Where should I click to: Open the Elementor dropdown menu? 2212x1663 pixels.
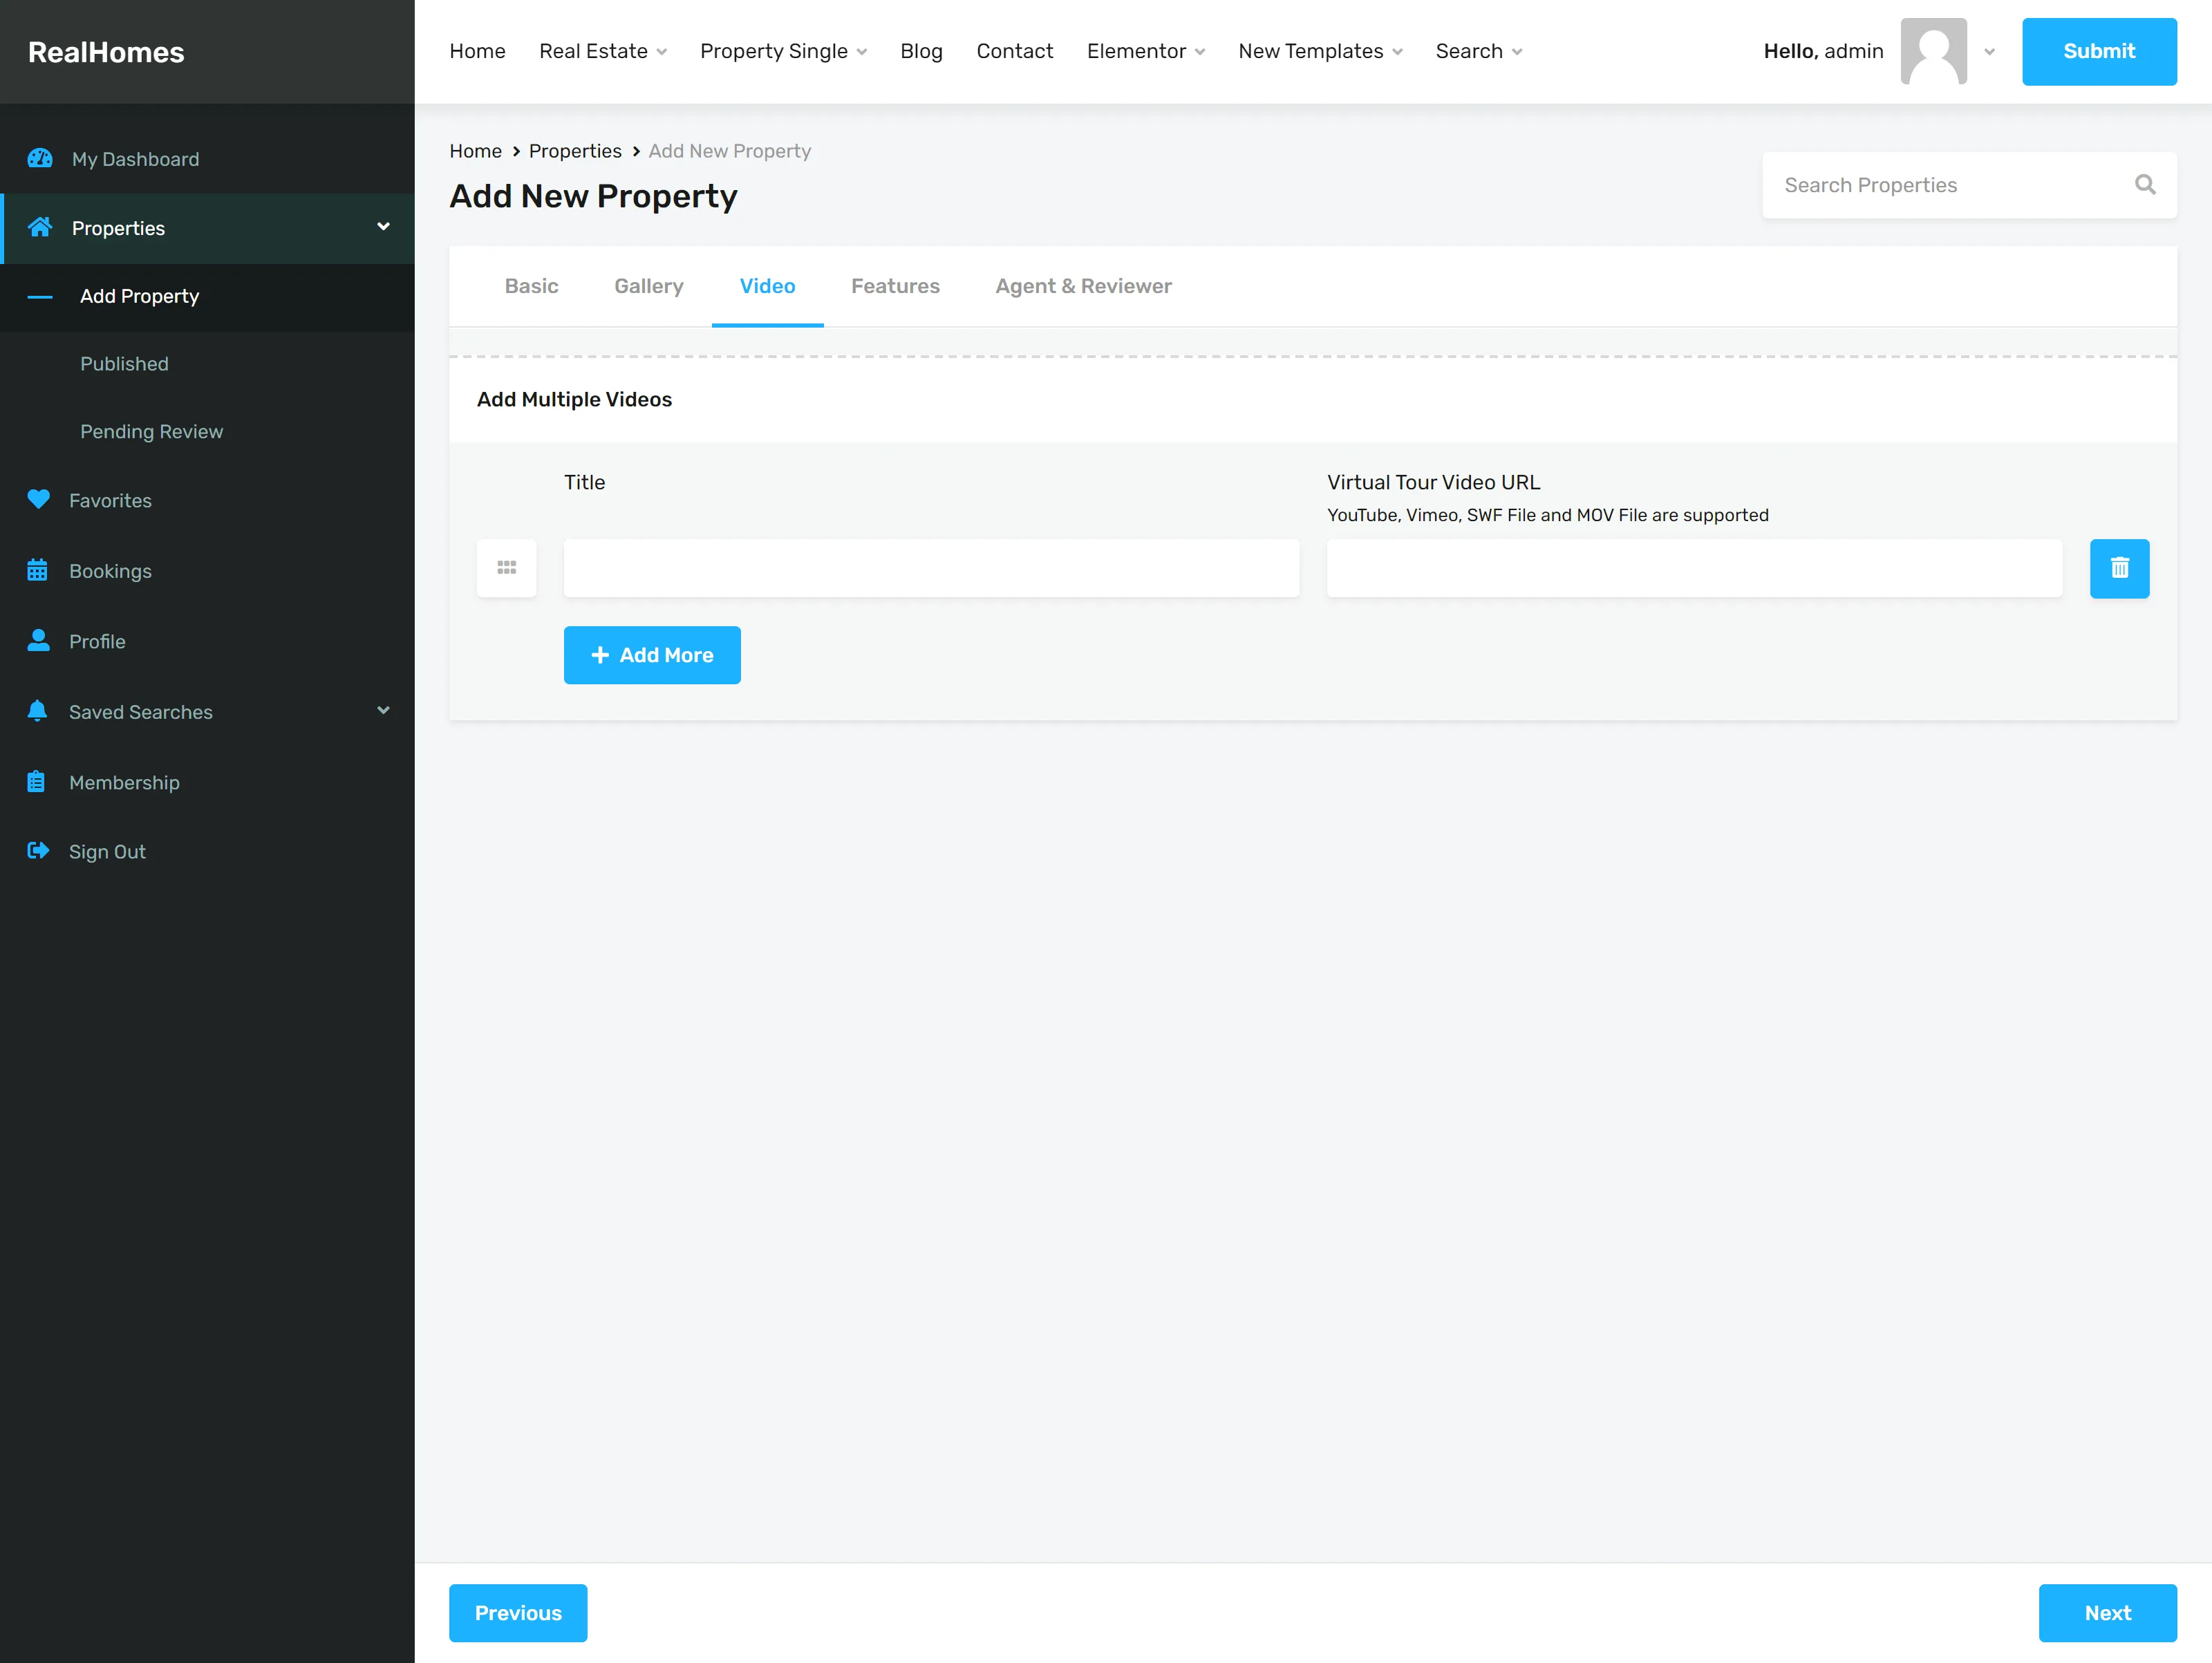pos(1146,51)
